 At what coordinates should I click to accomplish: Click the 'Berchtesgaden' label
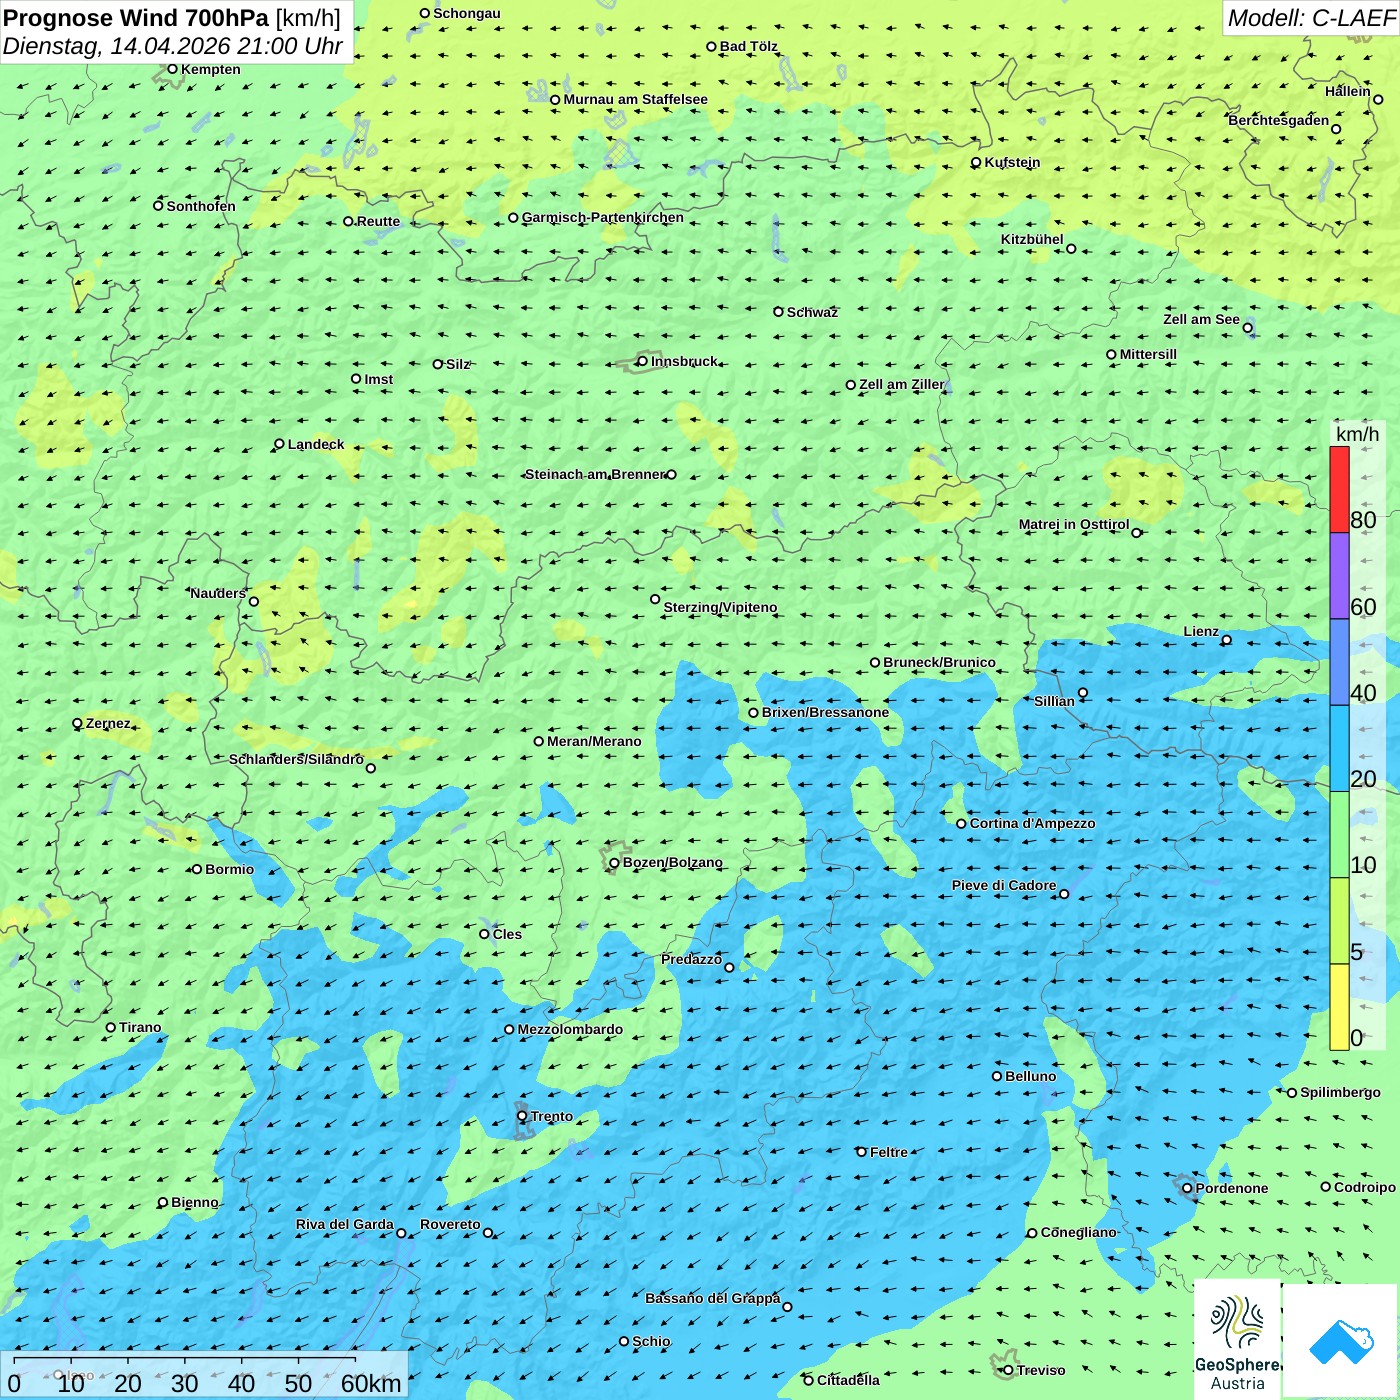tap(1279, 120)
